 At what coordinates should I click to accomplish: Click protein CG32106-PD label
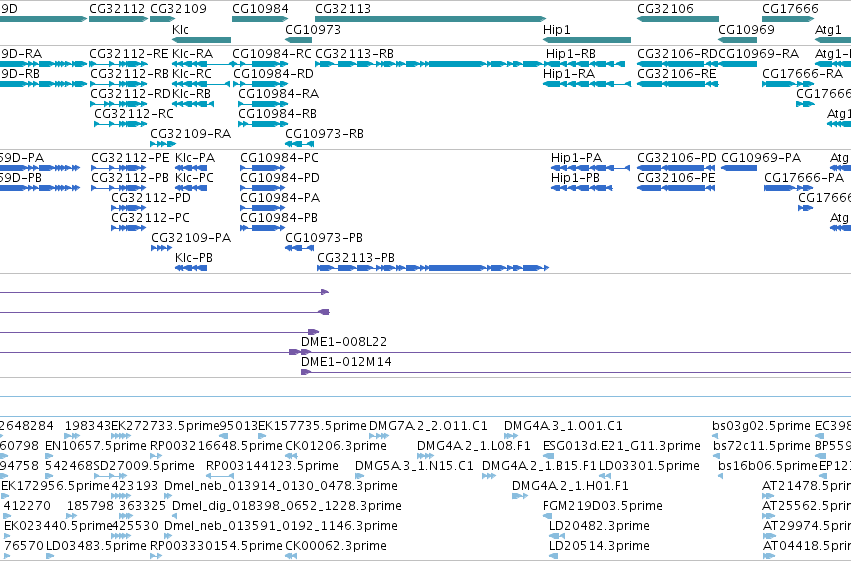pos(677,158)
